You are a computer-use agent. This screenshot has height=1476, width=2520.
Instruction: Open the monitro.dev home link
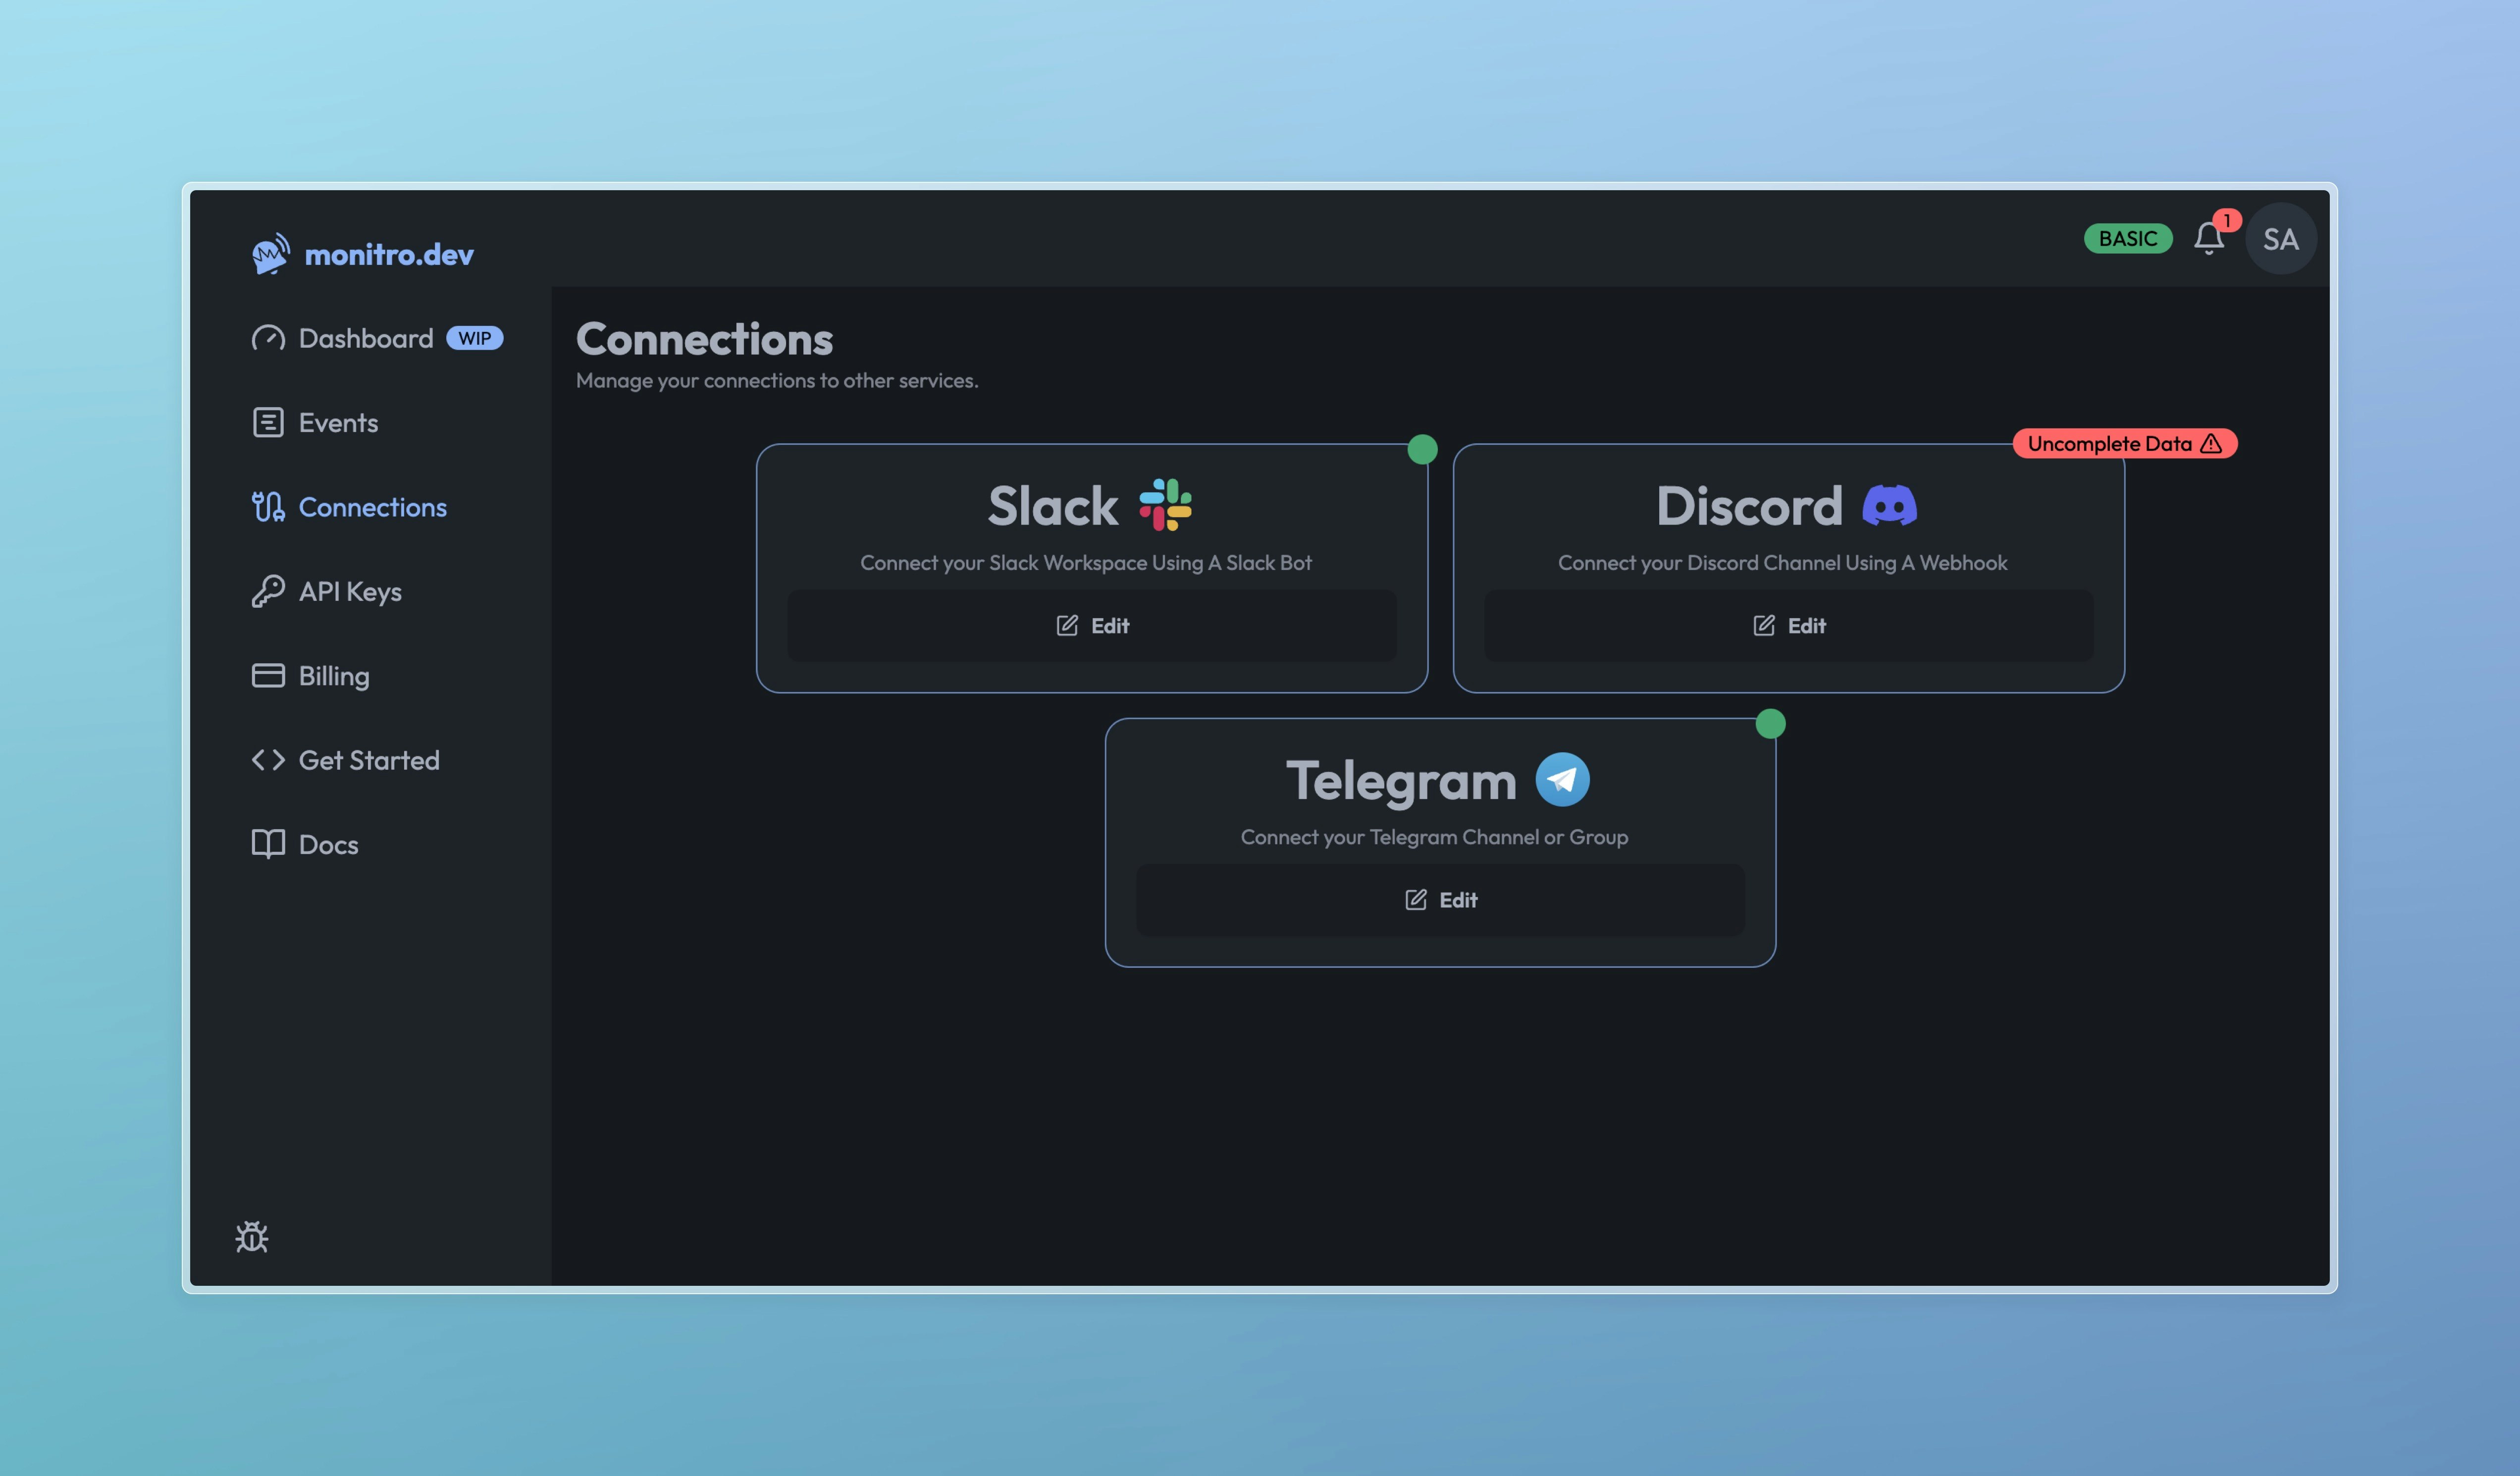362,254
